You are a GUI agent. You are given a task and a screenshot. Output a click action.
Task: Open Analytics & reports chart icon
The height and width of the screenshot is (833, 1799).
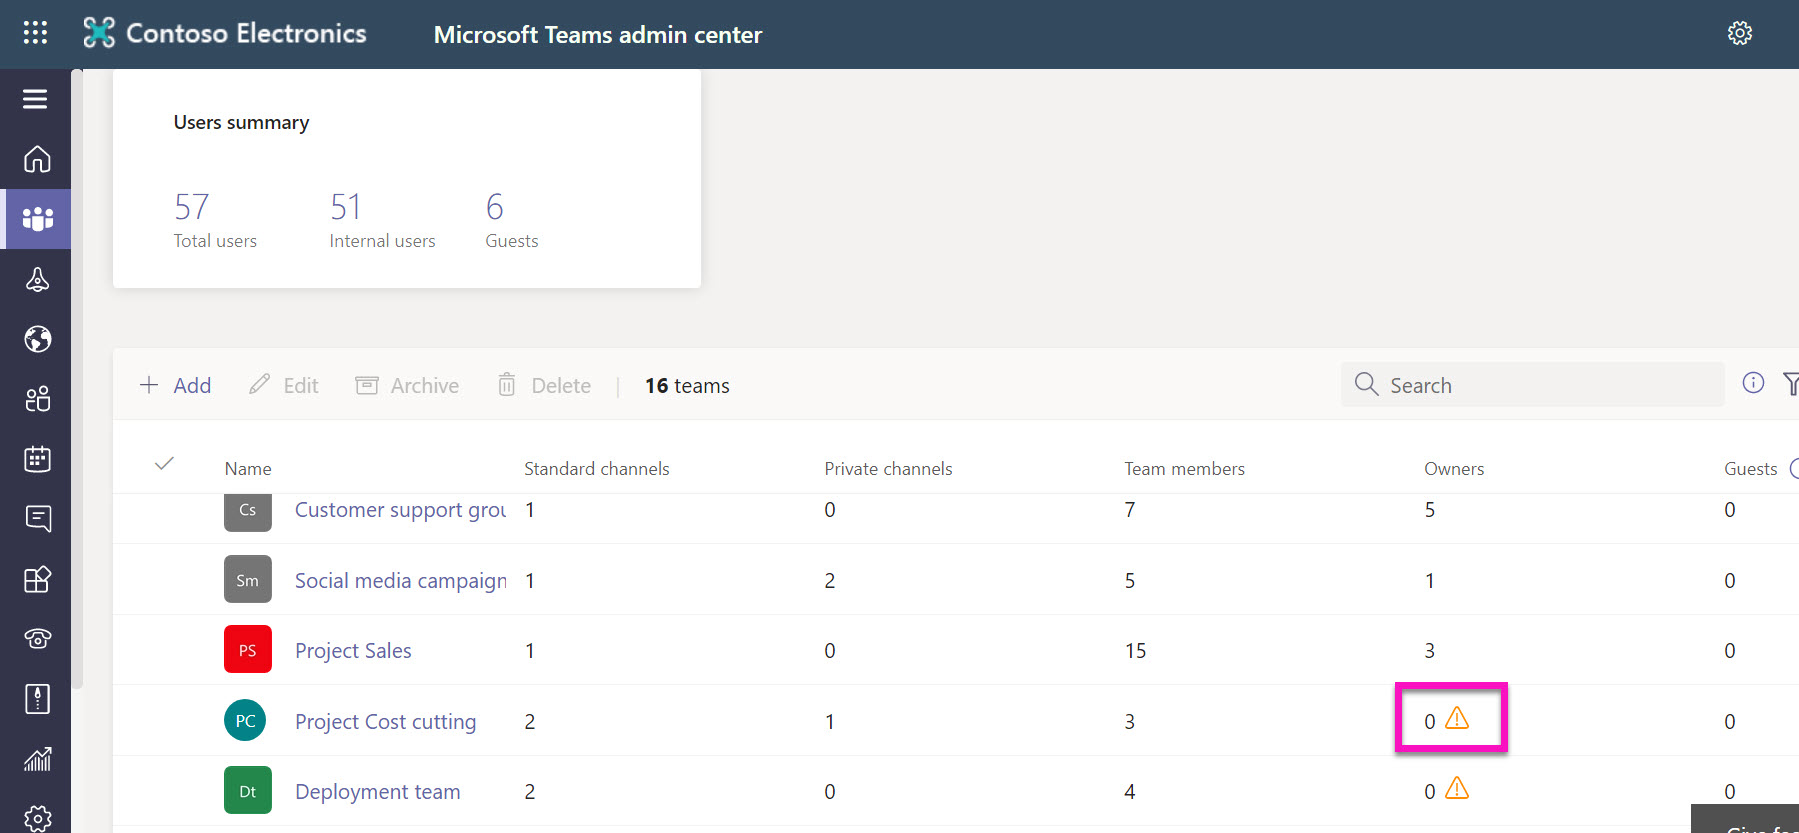(x=37, y=759)
